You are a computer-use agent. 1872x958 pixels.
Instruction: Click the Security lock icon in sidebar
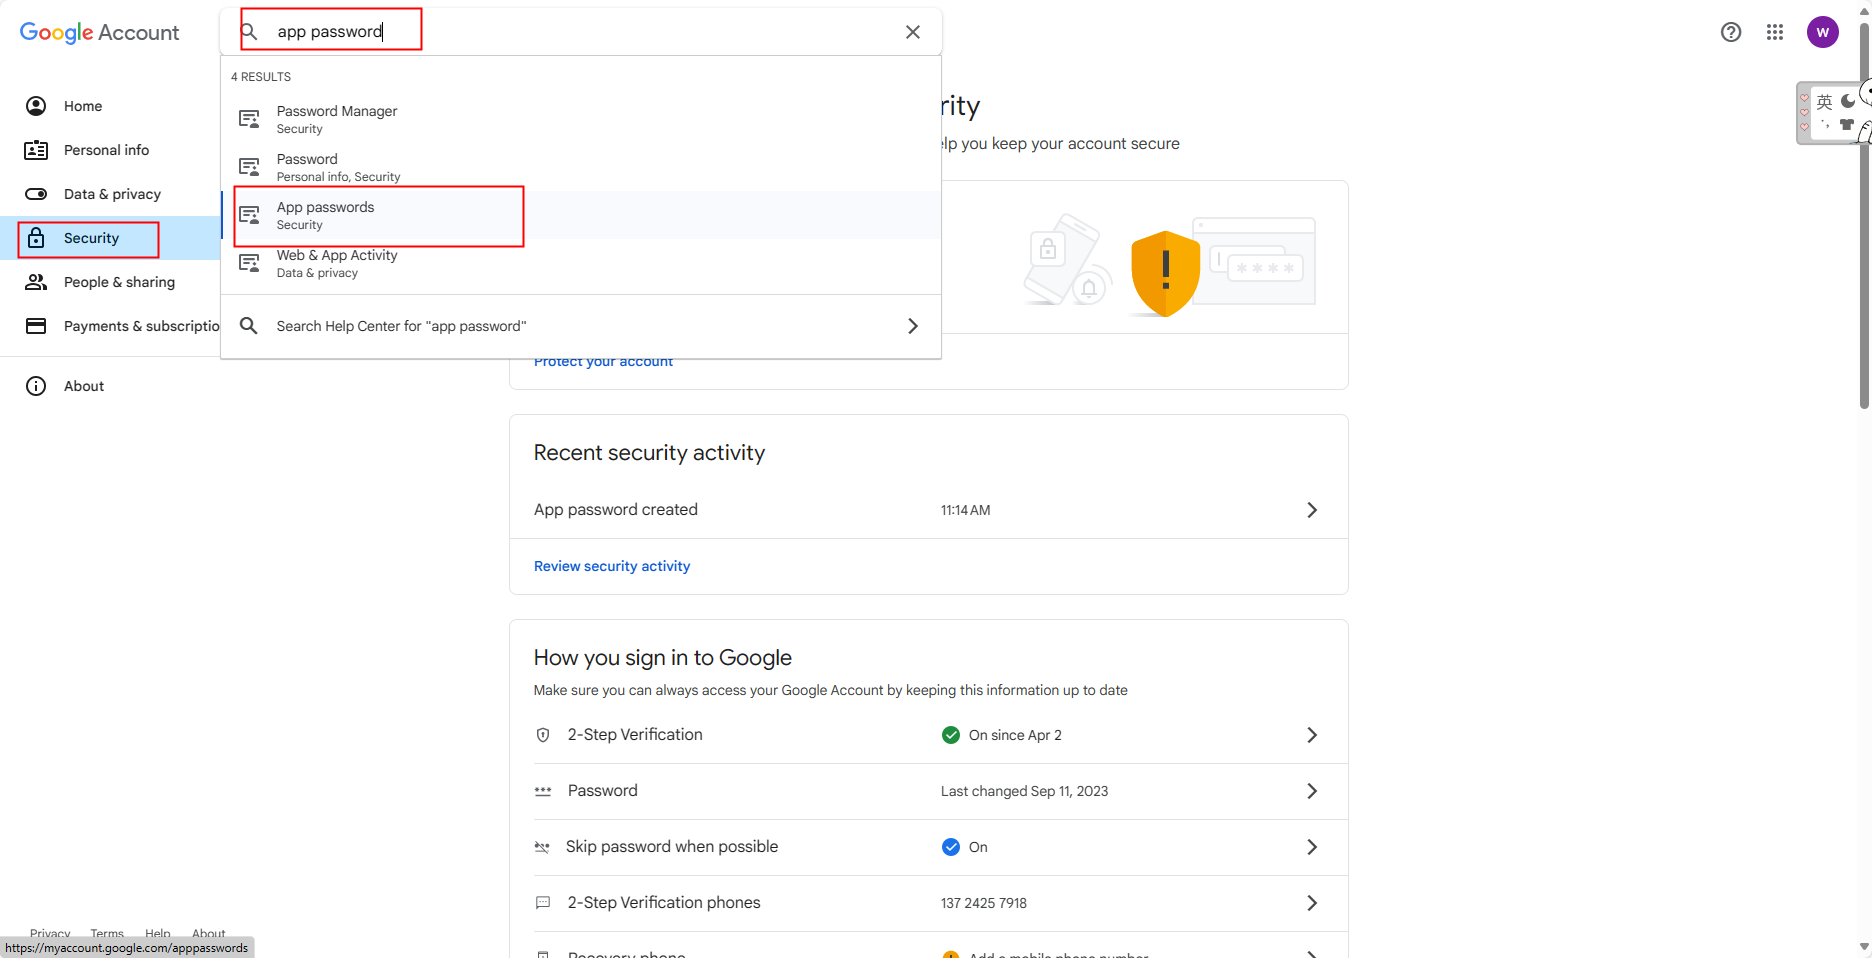pos(36,238)
